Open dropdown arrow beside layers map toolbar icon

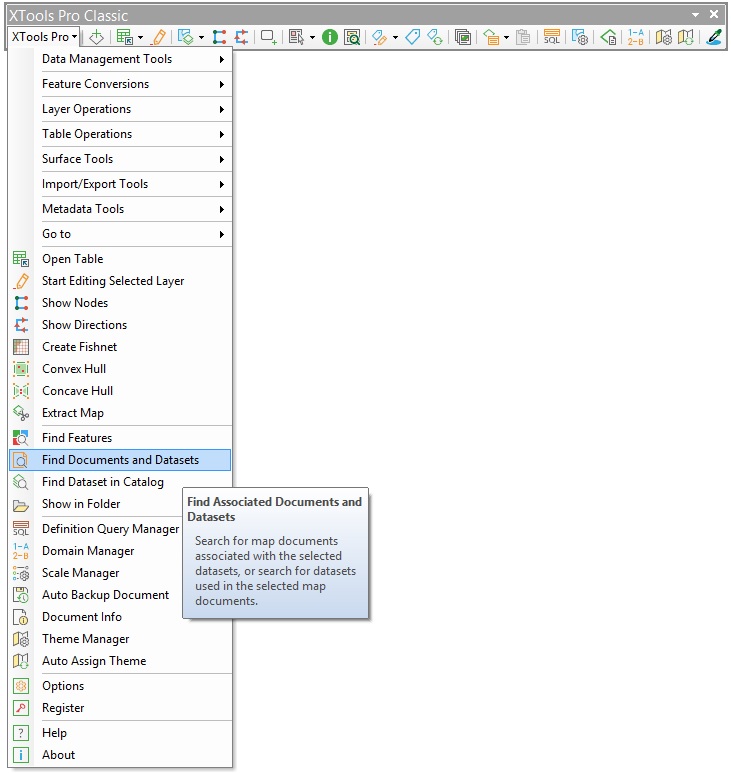tap(201, 37)
